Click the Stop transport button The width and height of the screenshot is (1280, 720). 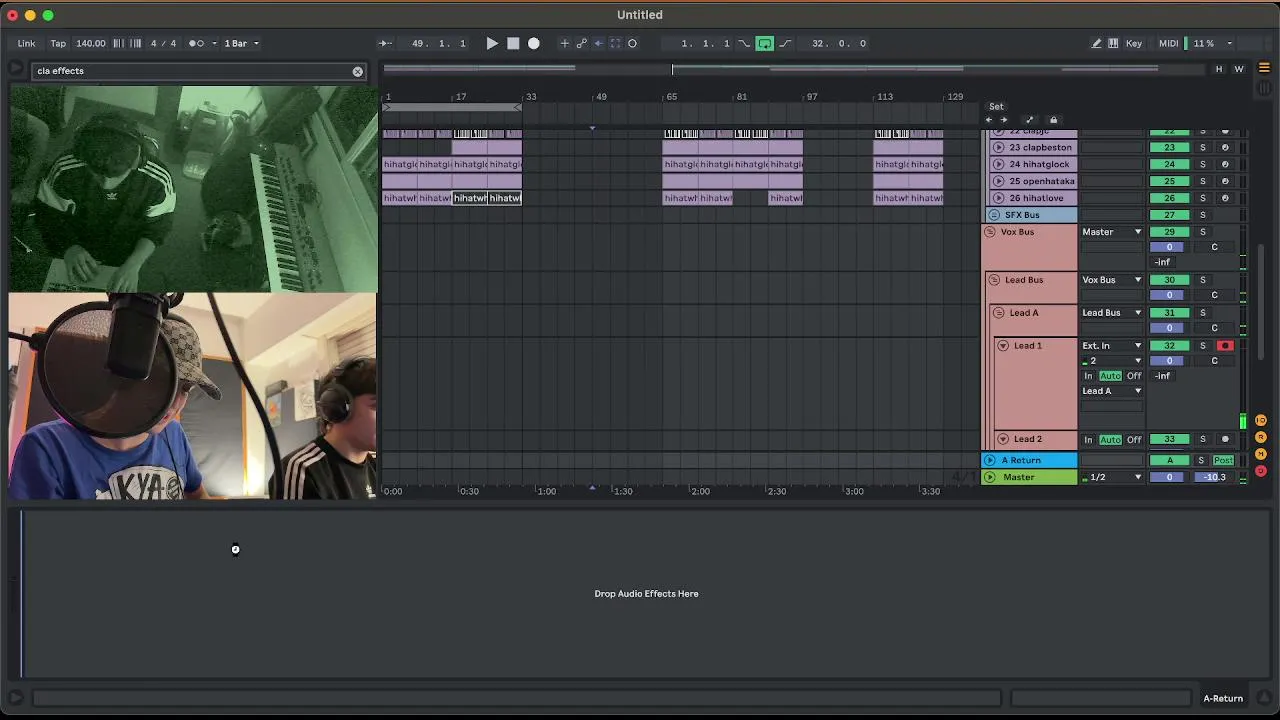click(513, 43)
